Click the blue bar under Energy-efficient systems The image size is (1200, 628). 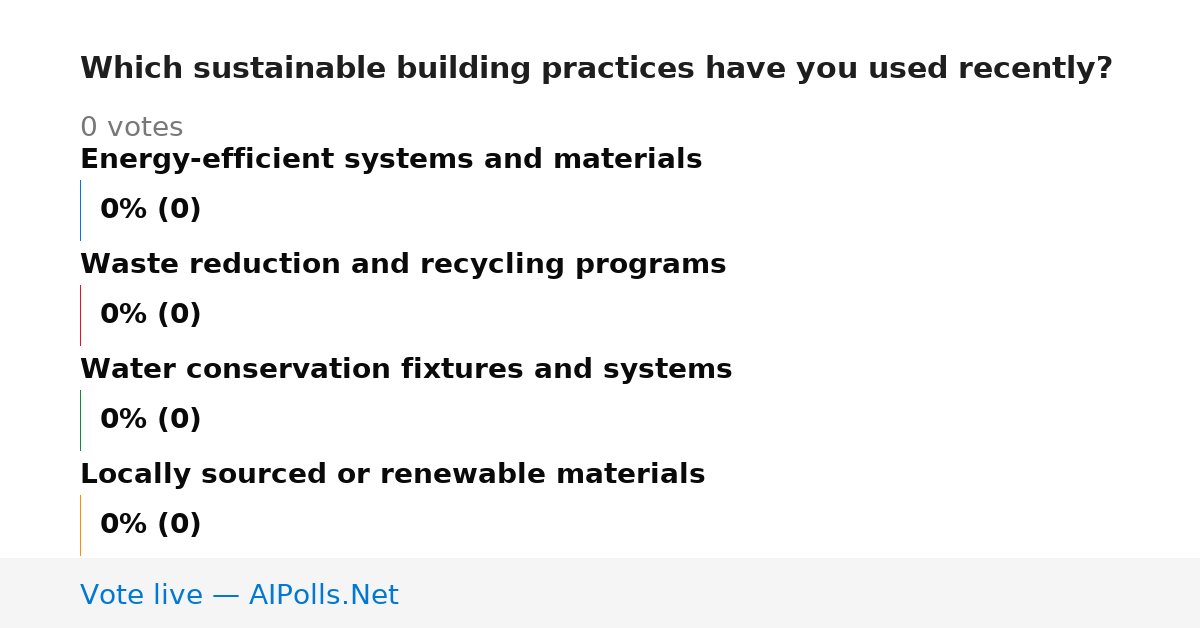80,210
